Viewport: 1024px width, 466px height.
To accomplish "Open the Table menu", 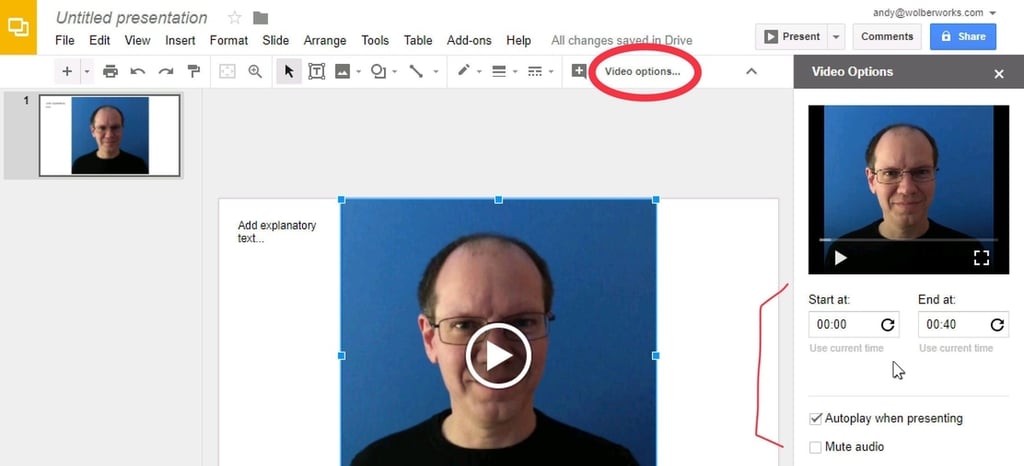I will [x=418, y=40].
